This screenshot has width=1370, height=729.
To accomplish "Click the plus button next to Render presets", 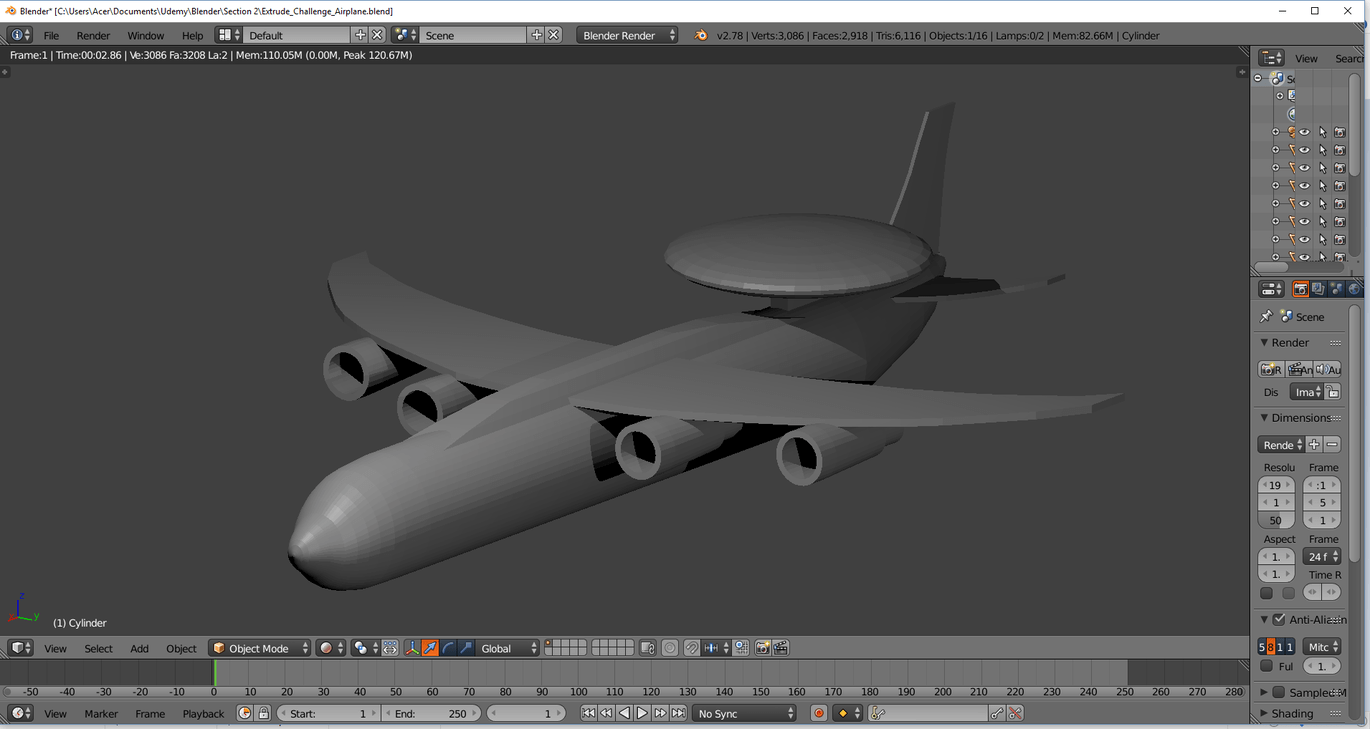I will (1313, 444).
